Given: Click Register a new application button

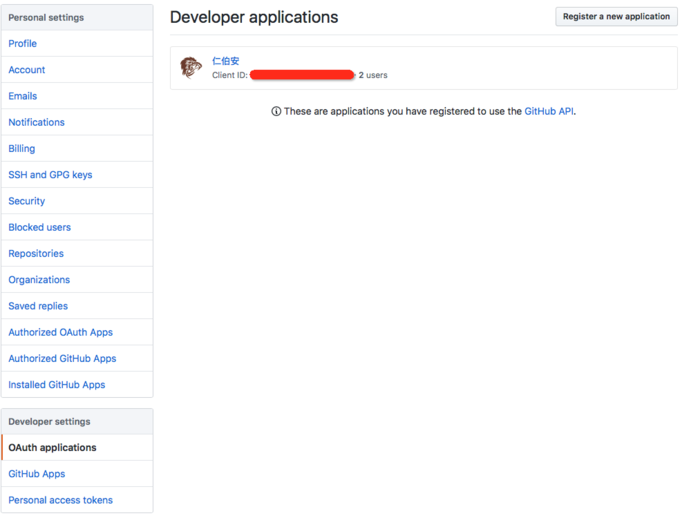Looking at the screenshot, I should pos(616,17).
